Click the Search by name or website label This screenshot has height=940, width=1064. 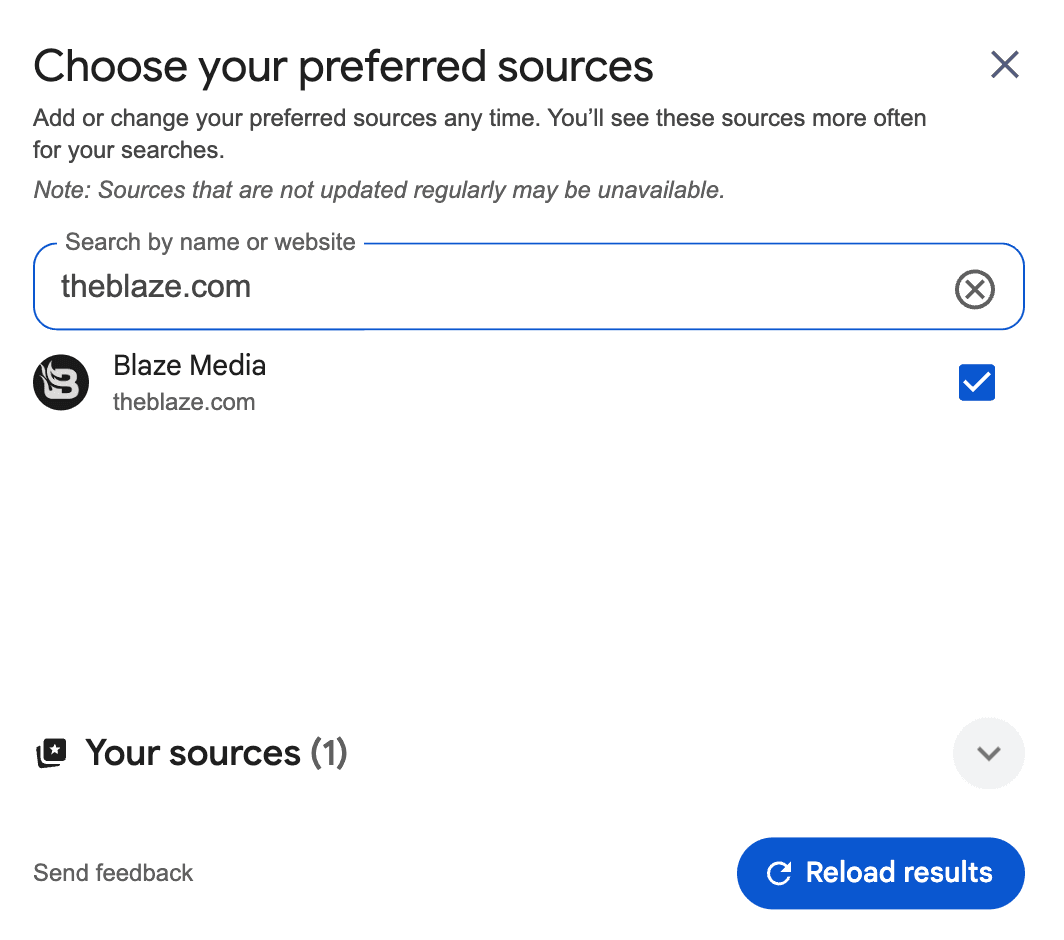click(210, 242)
